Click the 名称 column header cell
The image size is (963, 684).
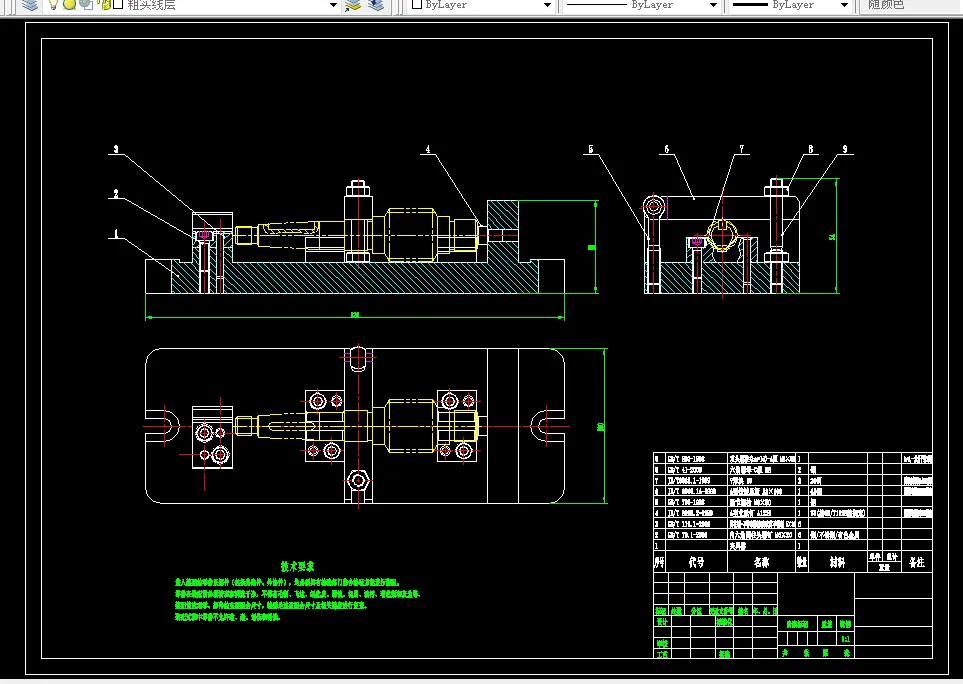(x=762, y=562)
